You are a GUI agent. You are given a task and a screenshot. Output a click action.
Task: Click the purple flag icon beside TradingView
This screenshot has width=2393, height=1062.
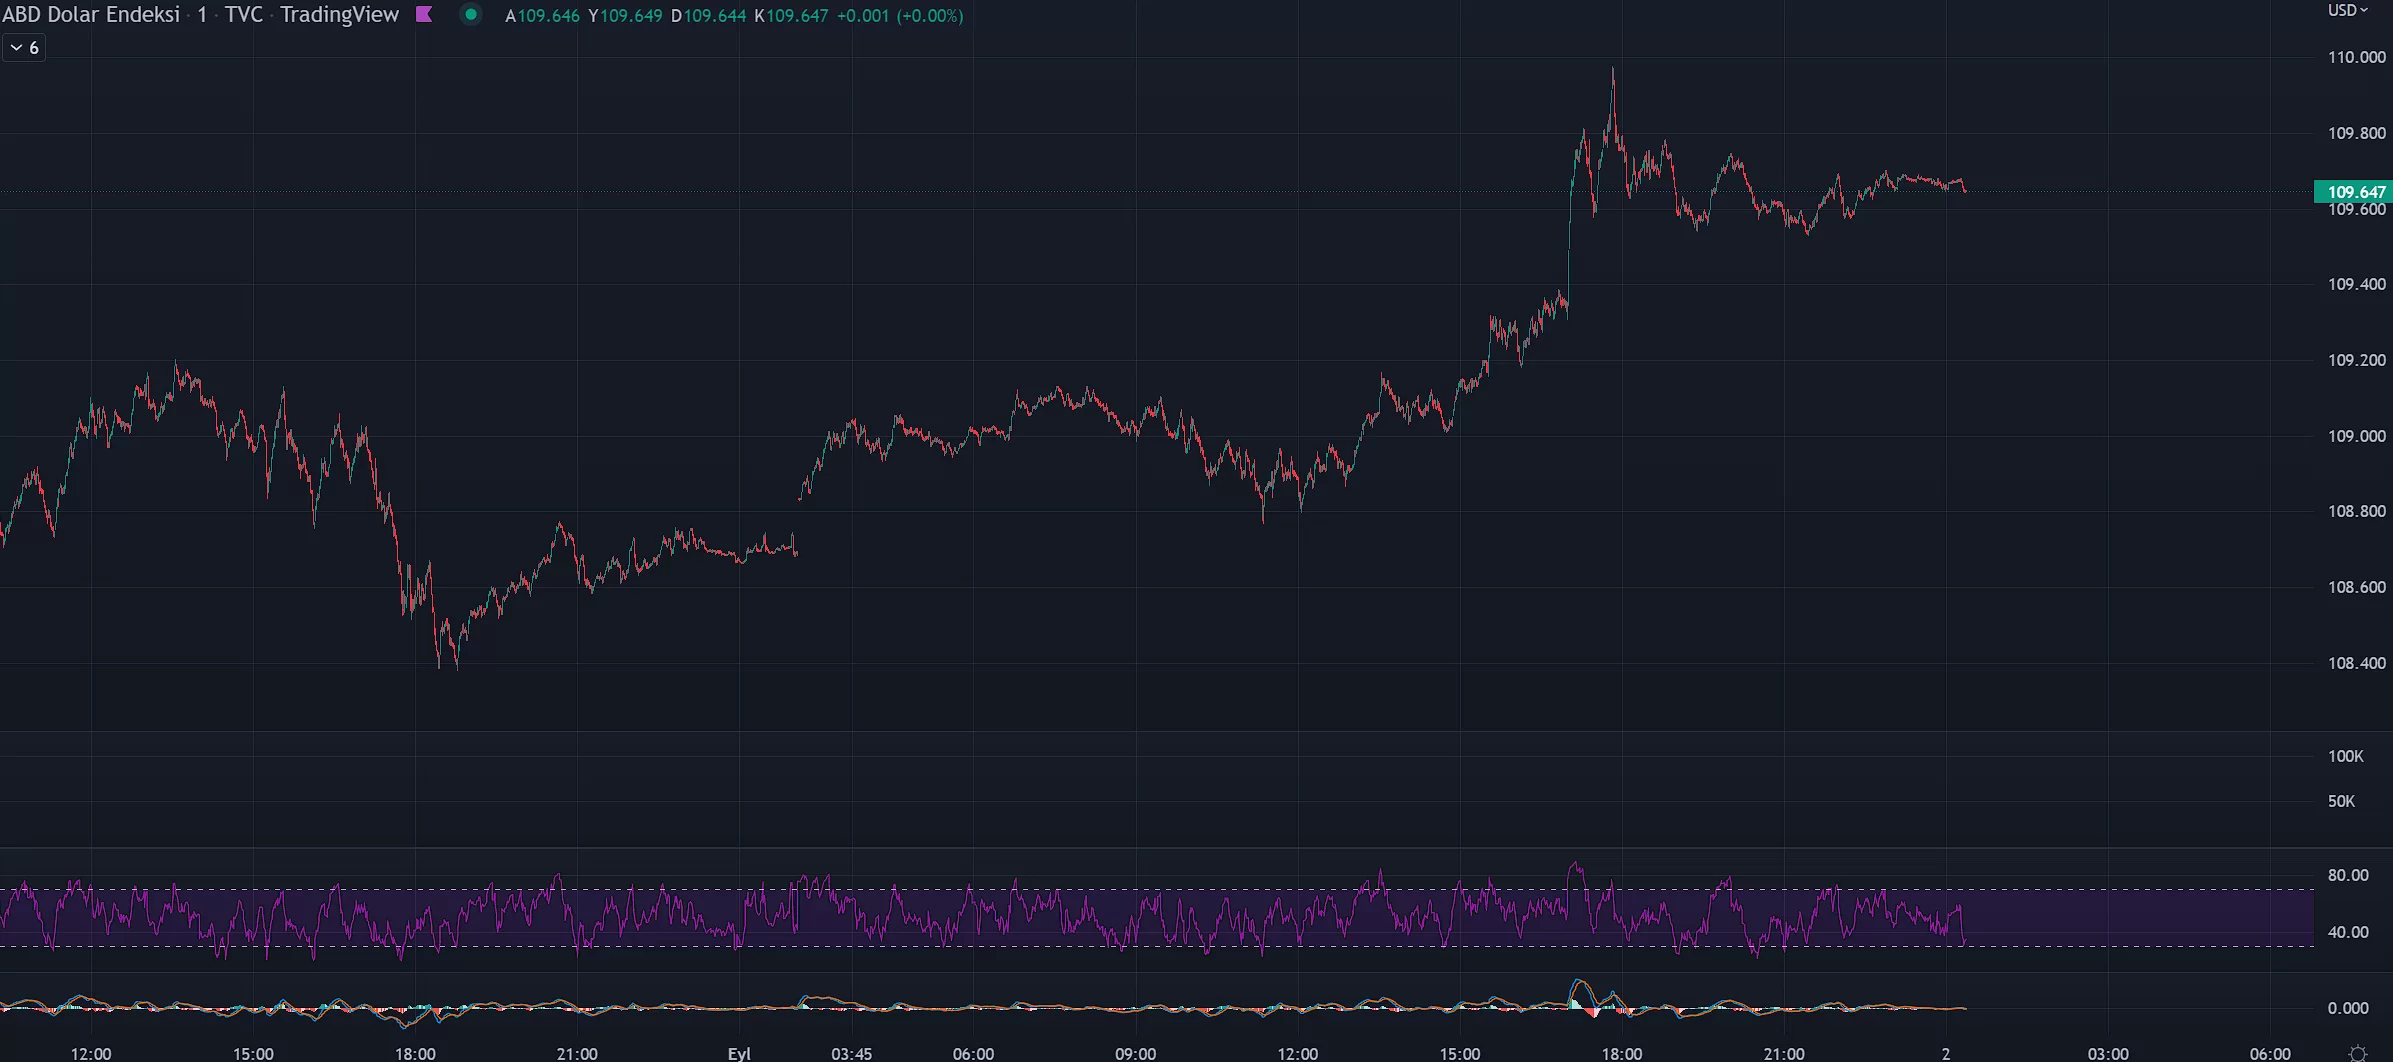[424, 15]
